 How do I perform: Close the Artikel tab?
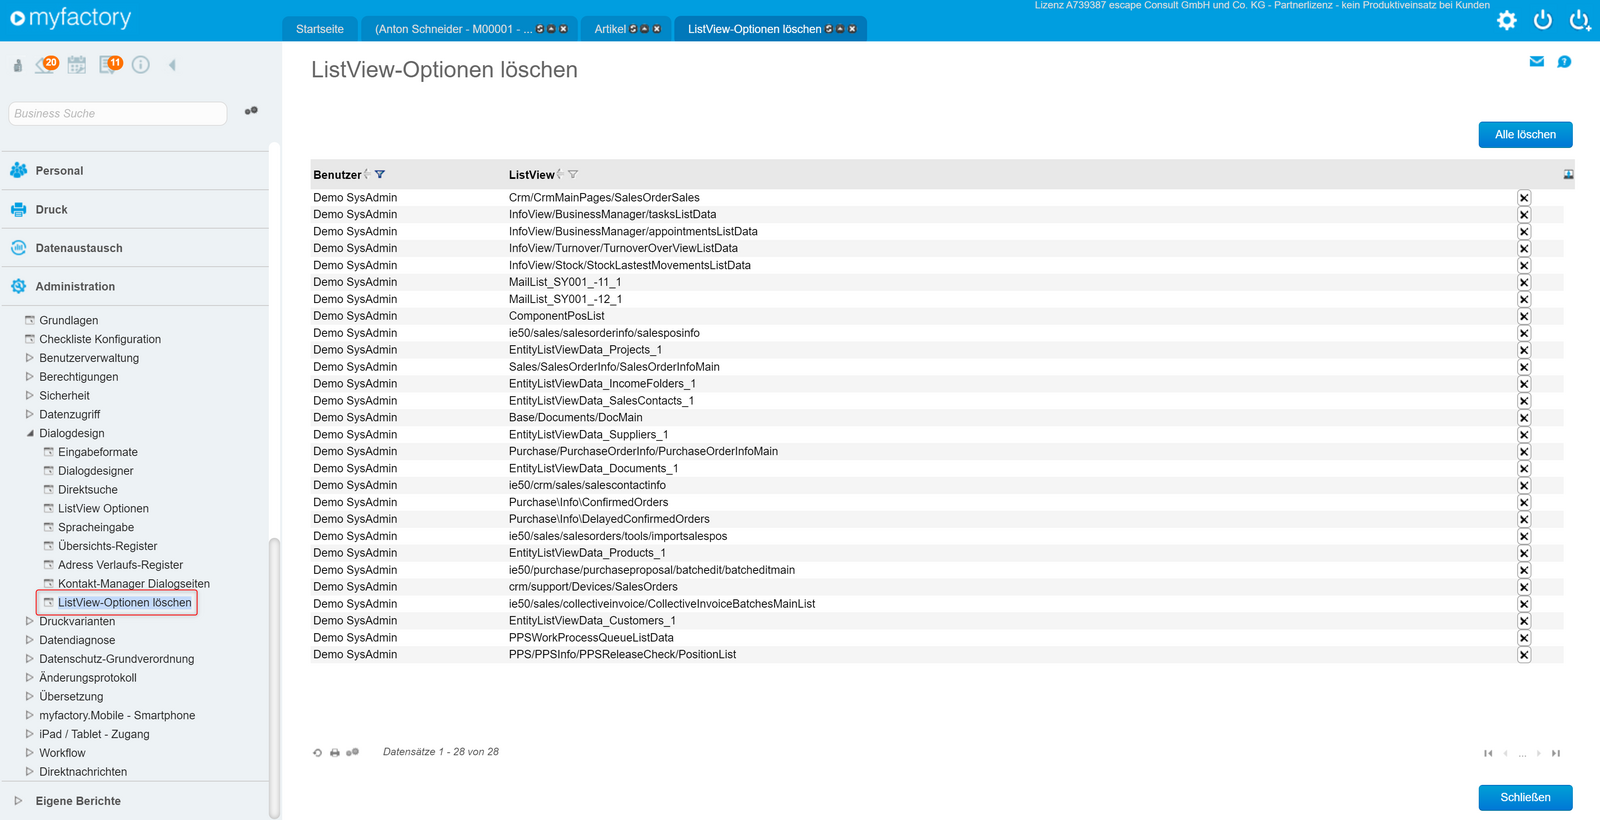(x=657, y=29)
